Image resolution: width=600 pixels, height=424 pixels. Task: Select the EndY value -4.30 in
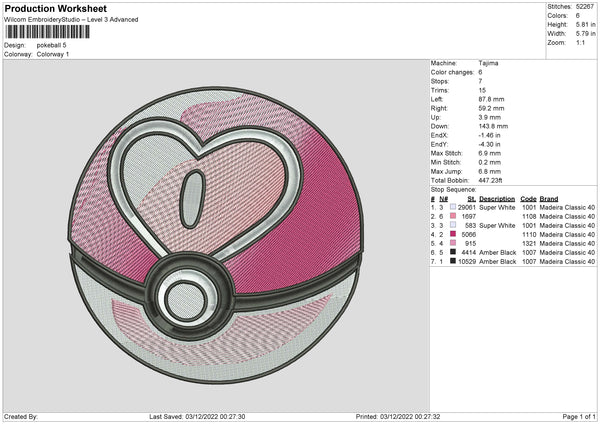coord(489,144)
